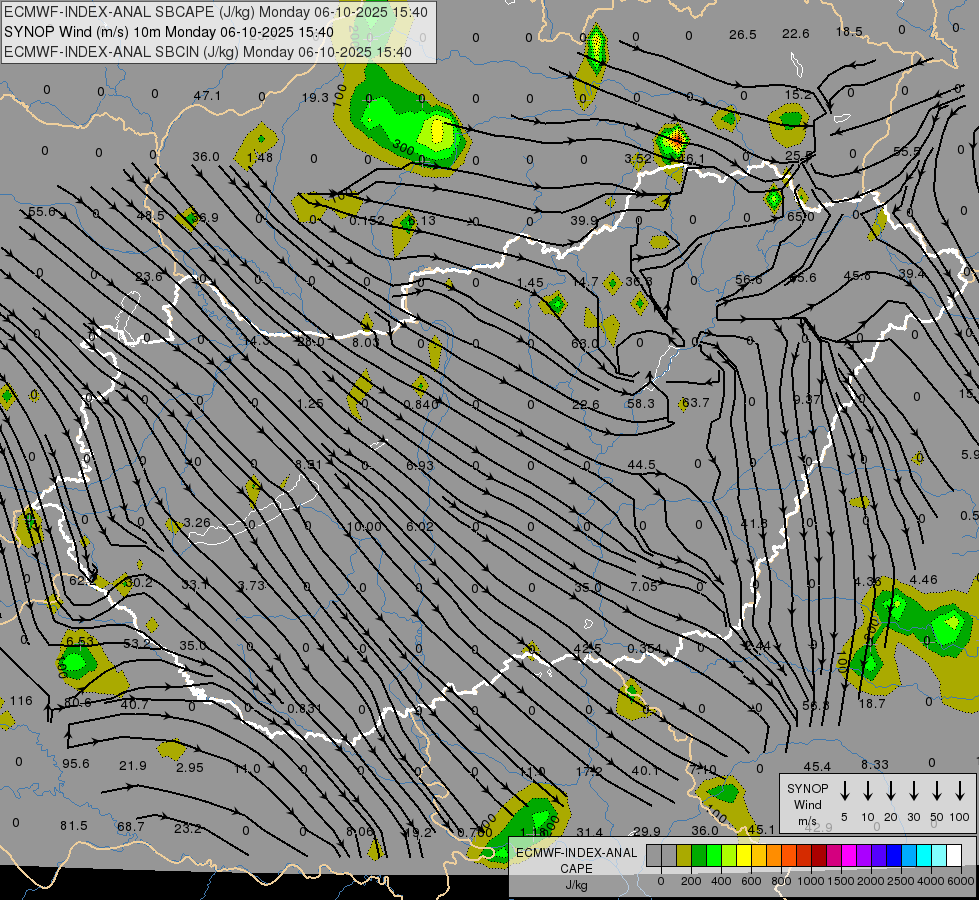This screenshot has width=979, height=900.
Task: Click the 31.4 value on the map
Action: click(589, 833)
